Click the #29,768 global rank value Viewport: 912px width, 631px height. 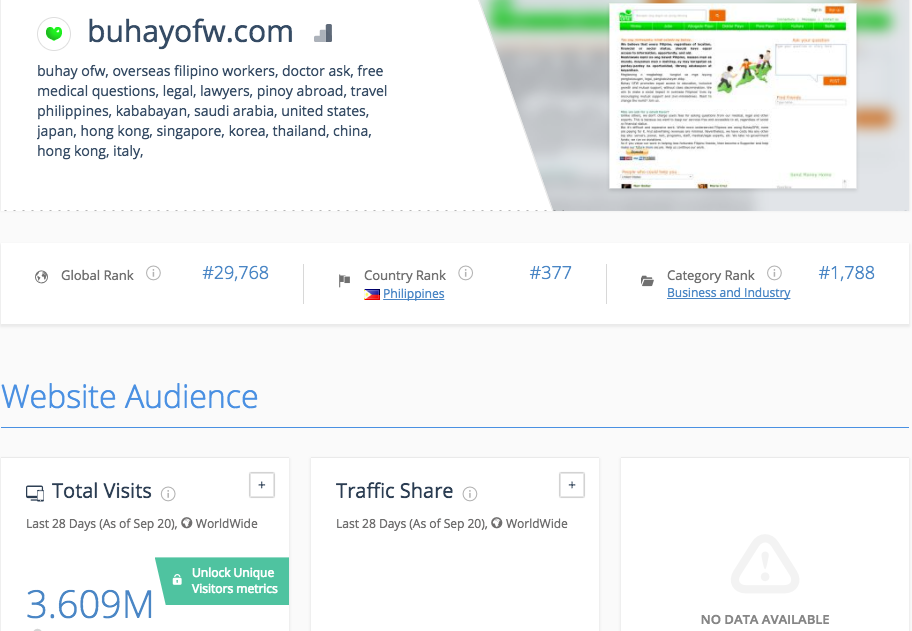236,273
